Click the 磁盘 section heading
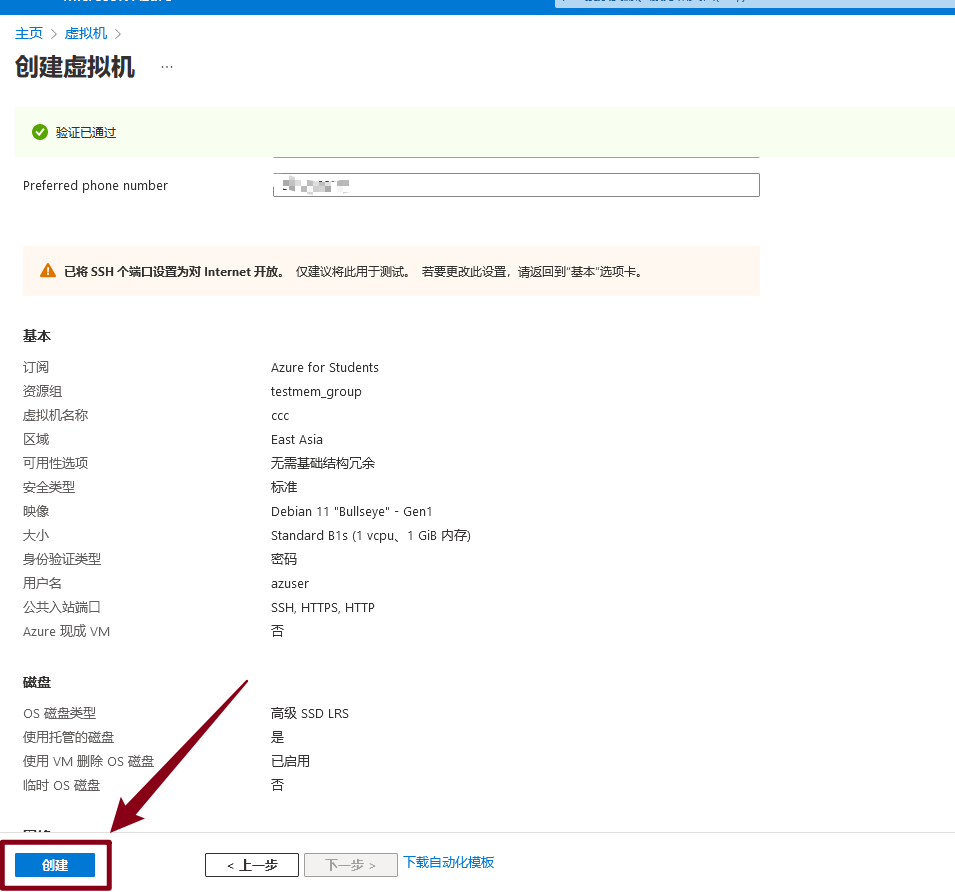Image resolution: width=955 pixels, height=892 pixels. (x=37, y=682)
